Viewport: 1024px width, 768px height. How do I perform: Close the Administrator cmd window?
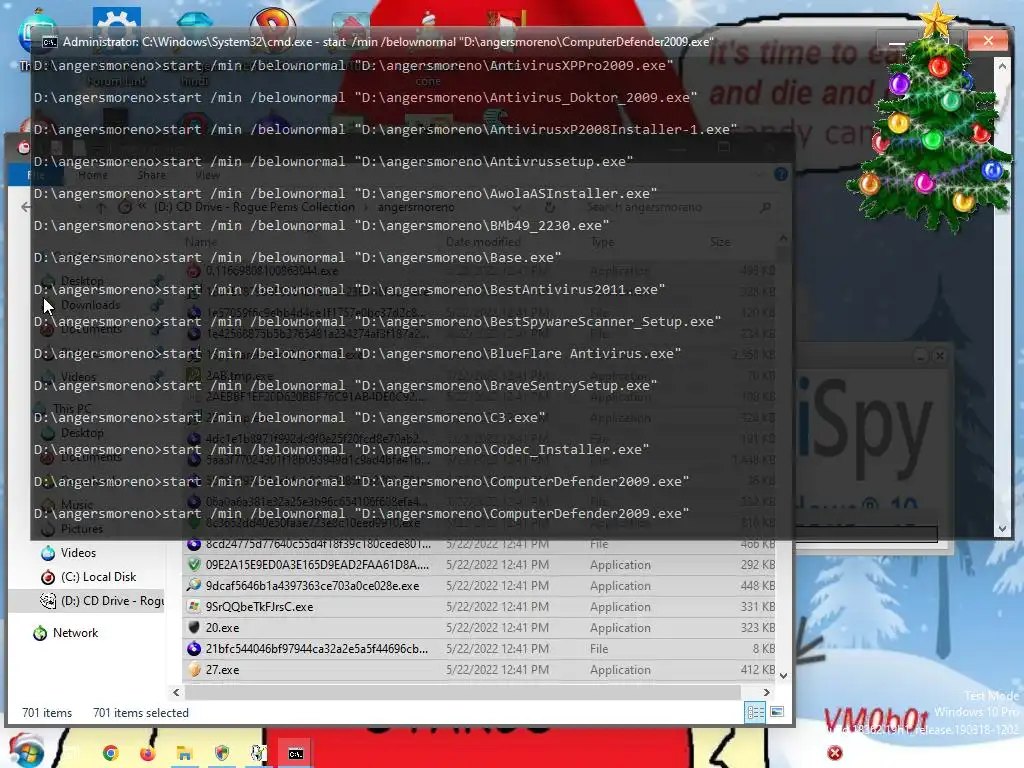(987, 41)
